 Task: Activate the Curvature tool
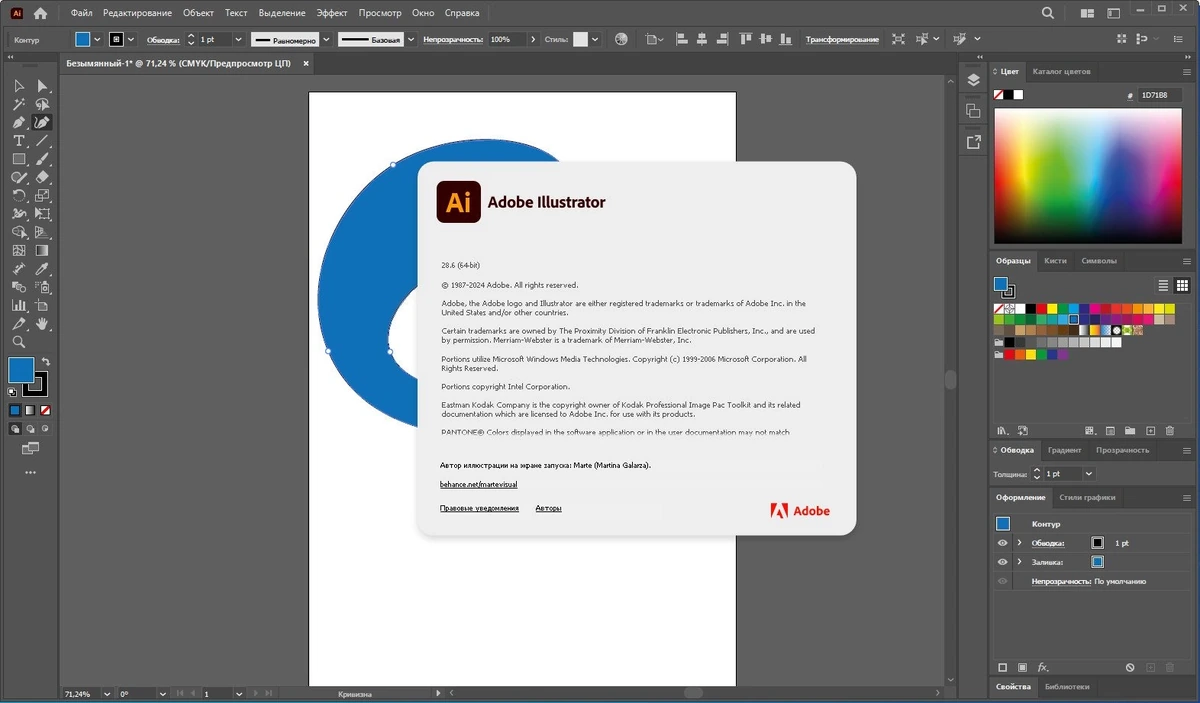point(42,122)
